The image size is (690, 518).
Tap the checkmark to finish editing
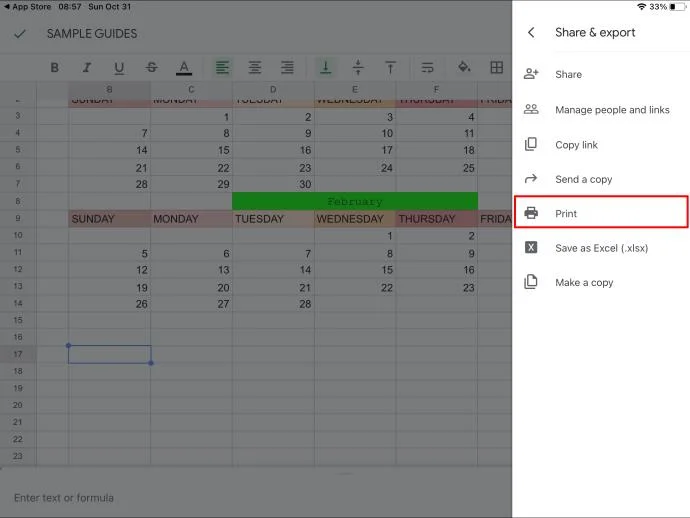pos(20,34)
